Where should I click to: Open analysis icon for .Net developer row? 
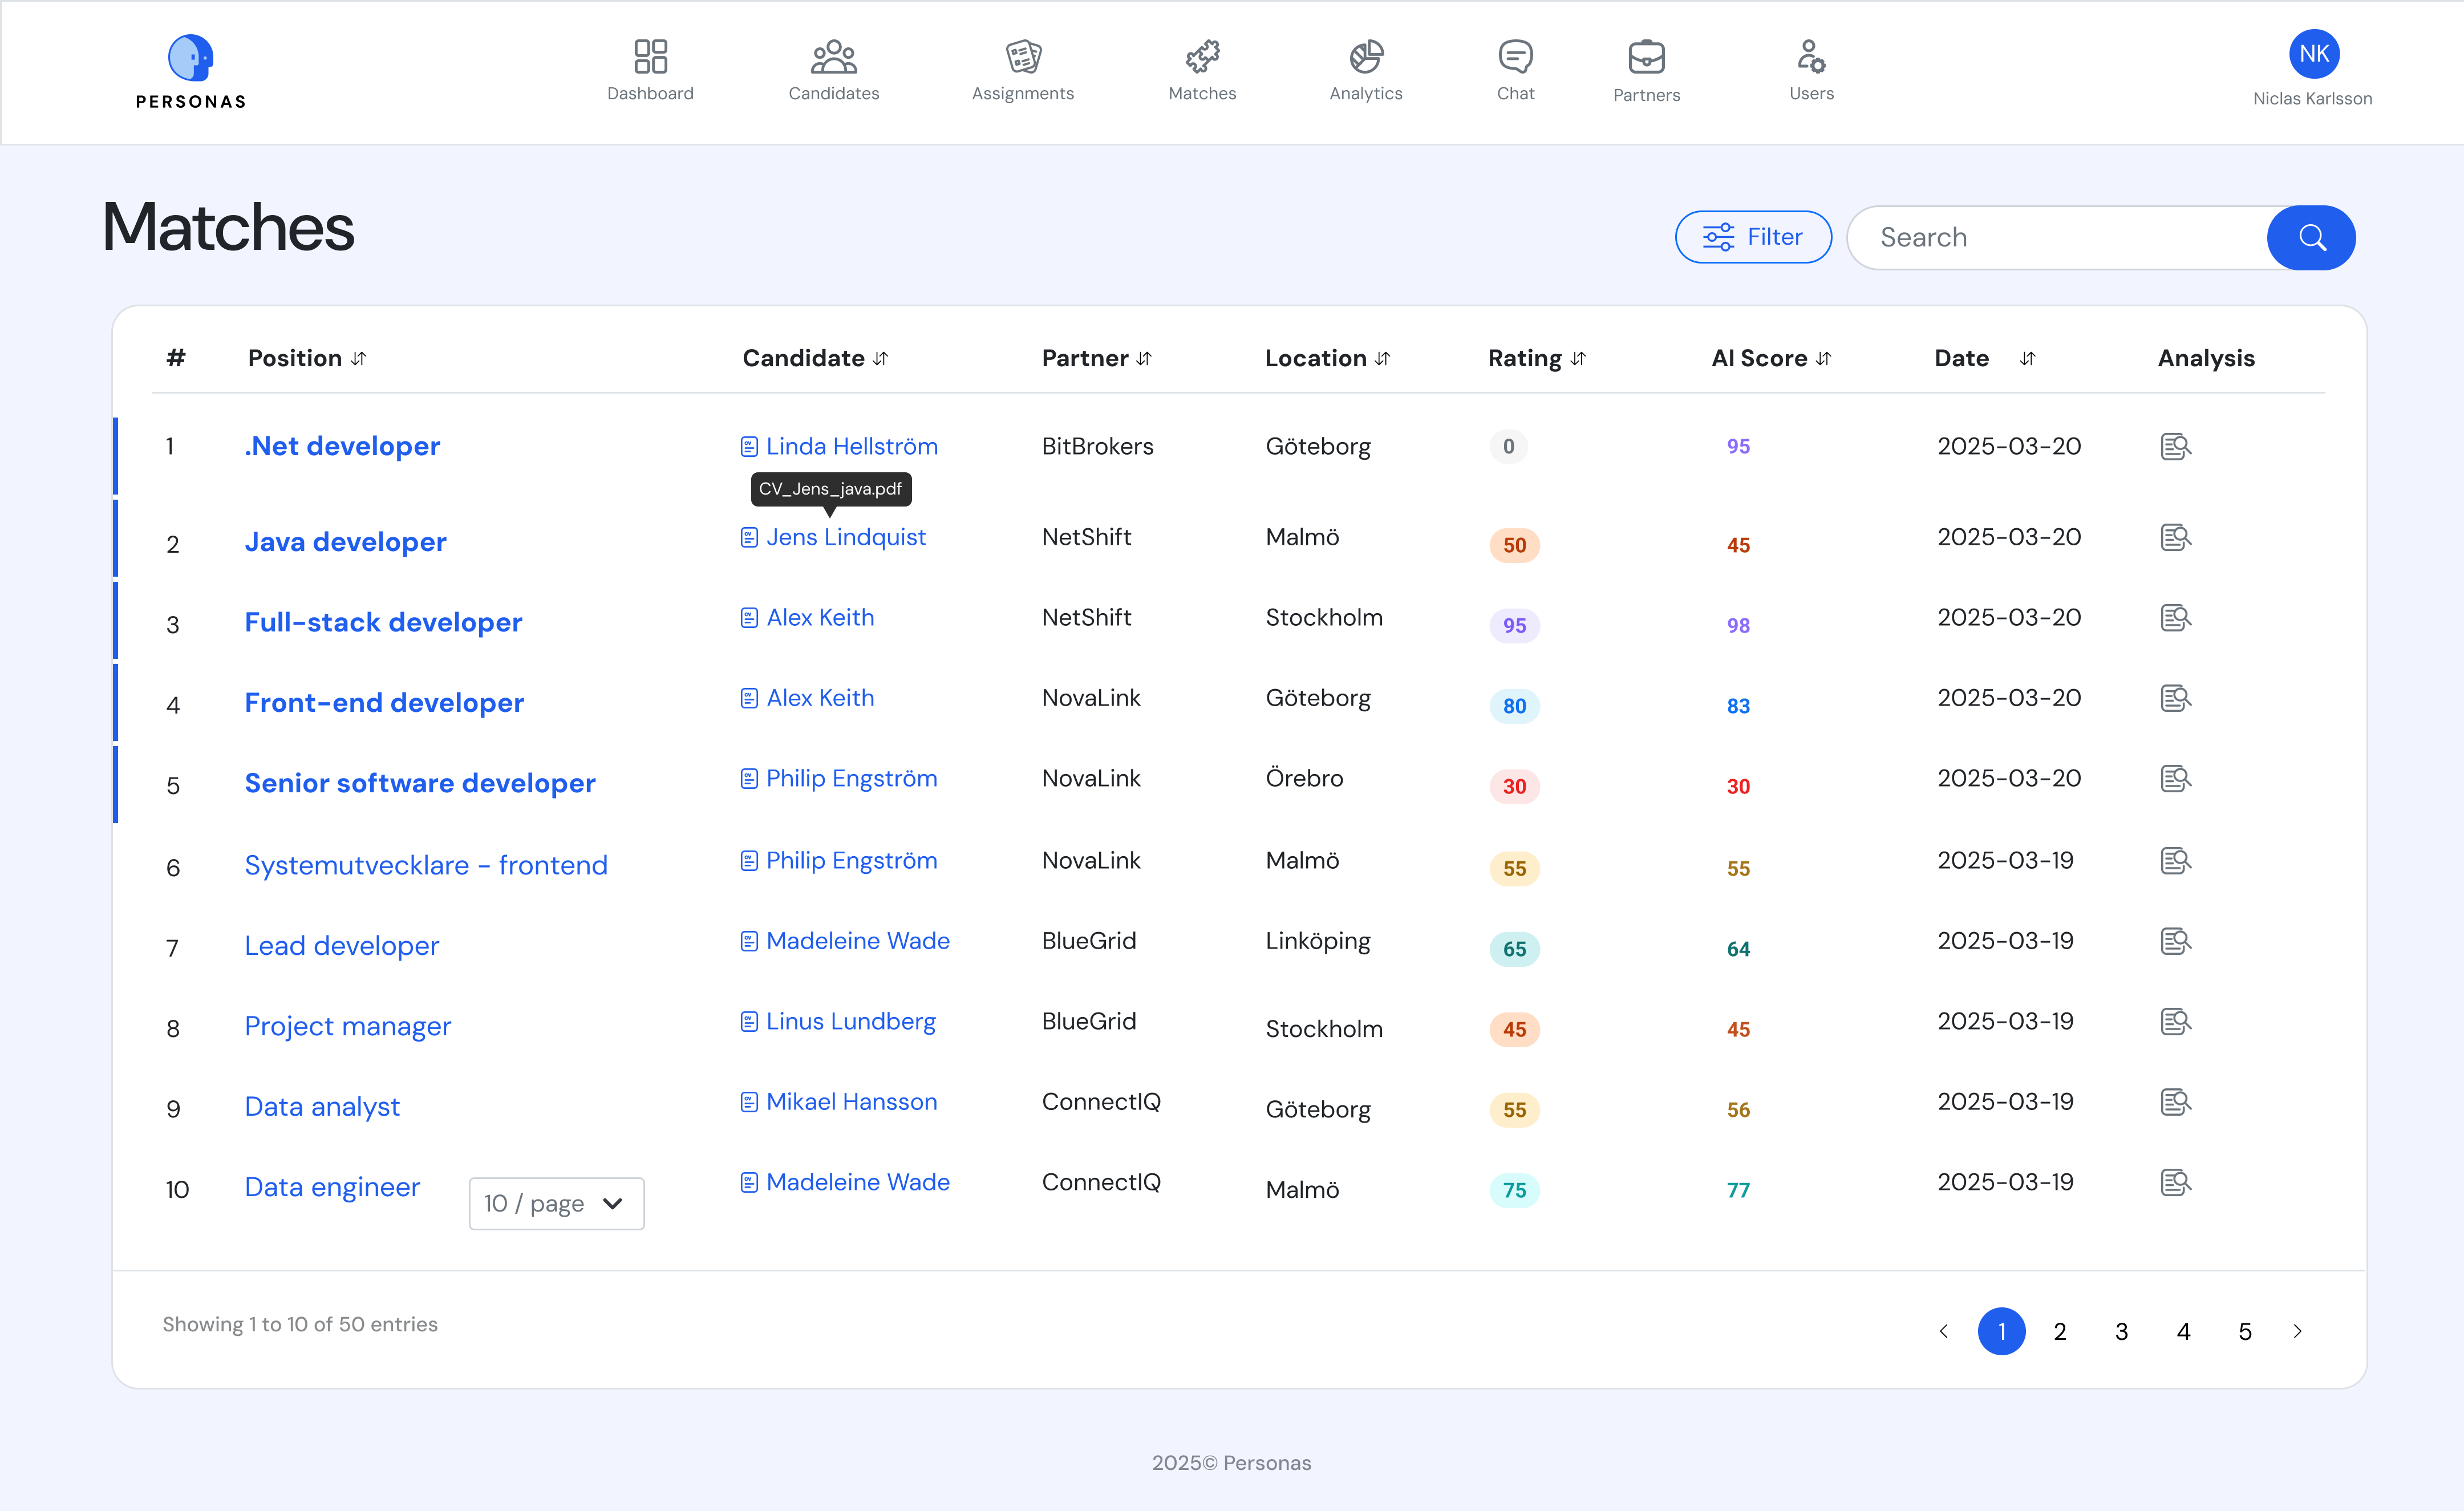click(2175, 446)
